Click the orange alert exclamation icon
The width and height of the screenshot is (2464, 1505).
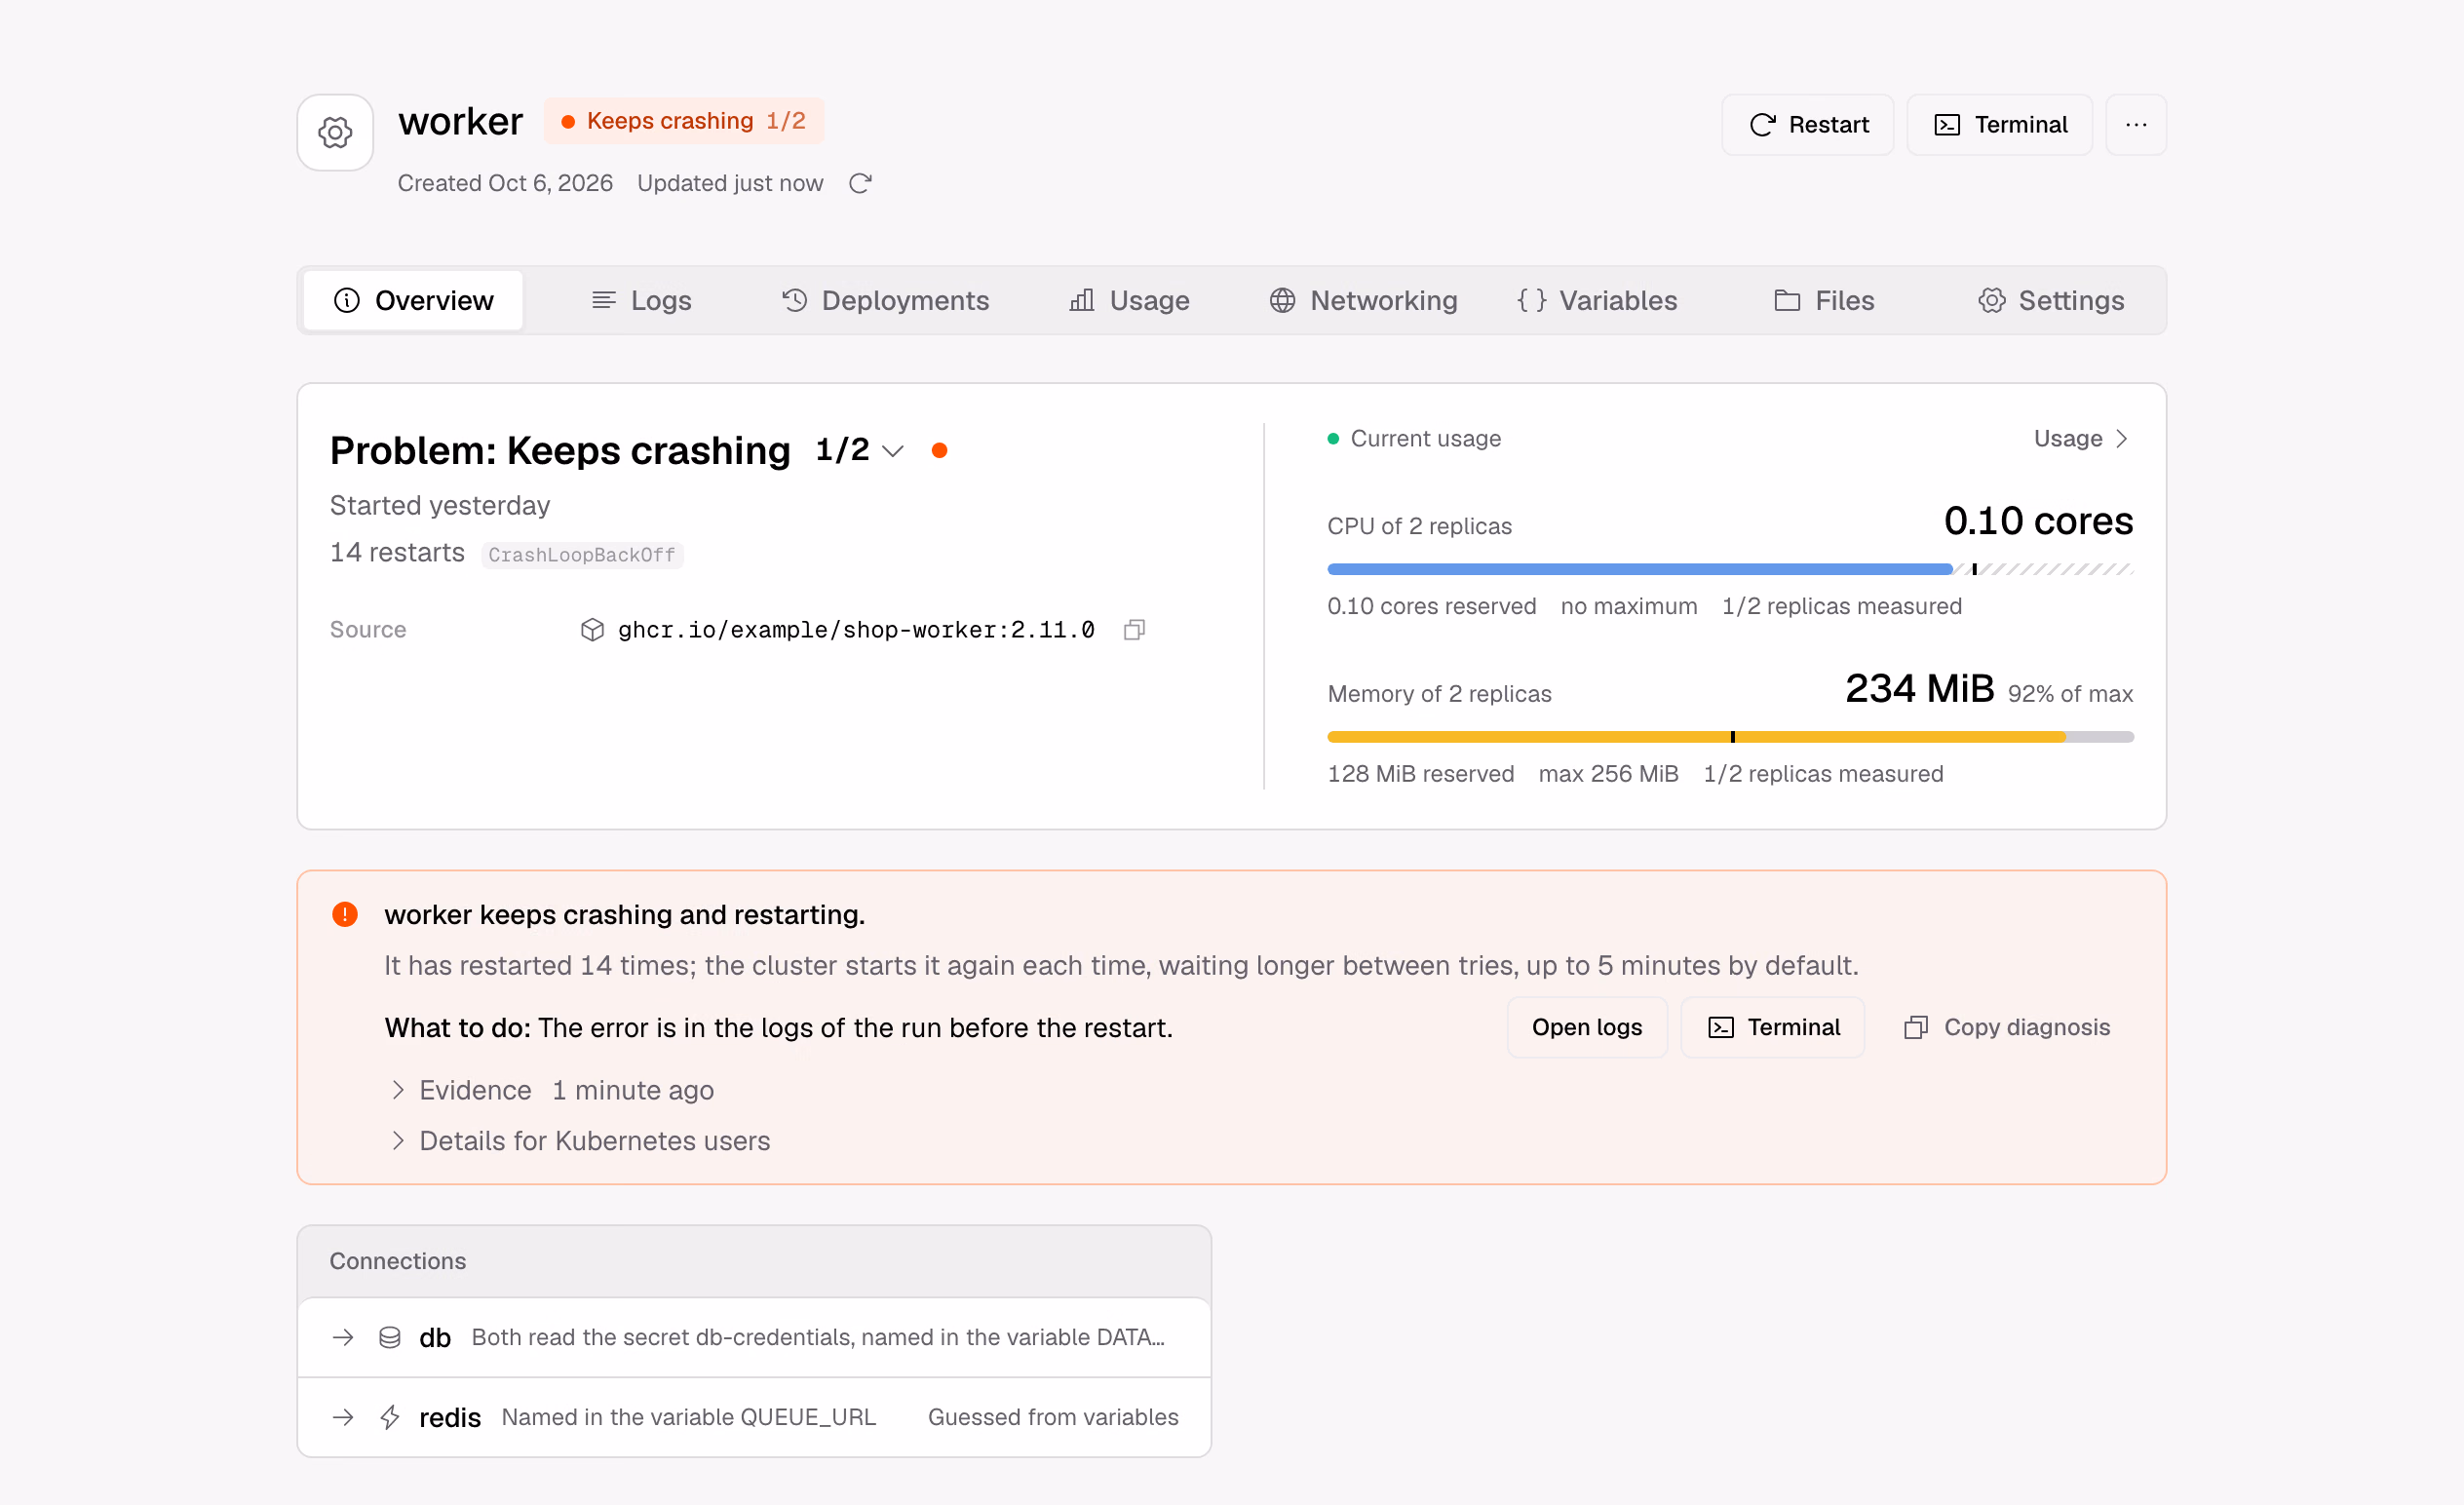click(345, 914)
